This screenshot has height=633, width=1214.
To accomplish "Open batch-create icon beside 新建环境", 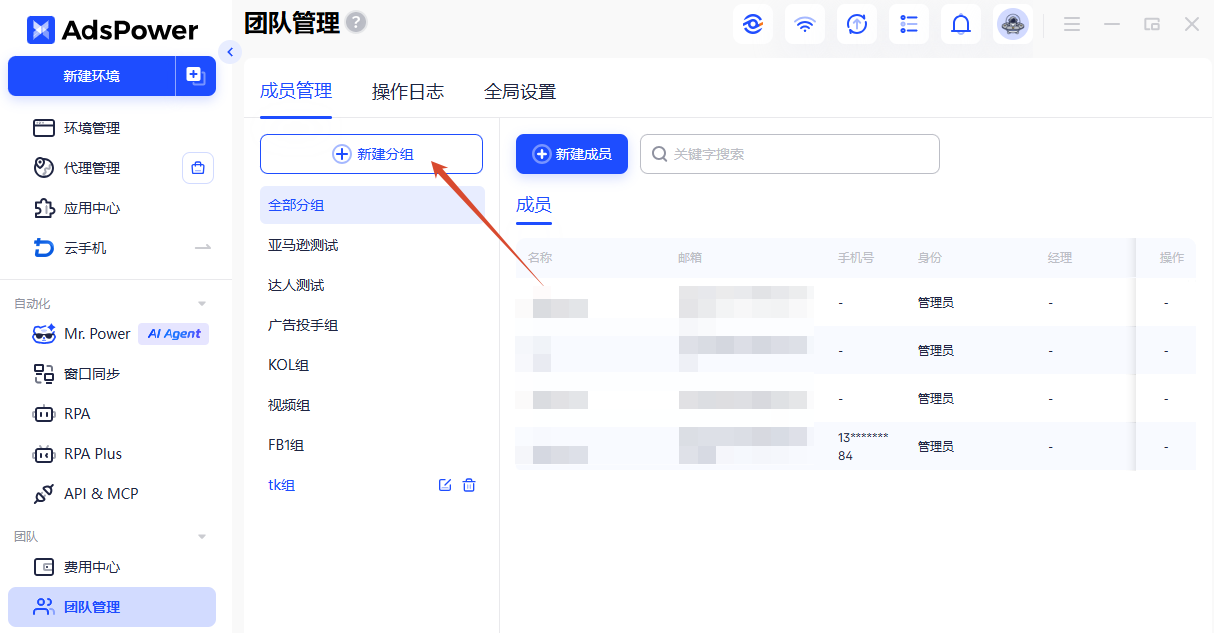I will pyautogui.click(x=196, y=76).
